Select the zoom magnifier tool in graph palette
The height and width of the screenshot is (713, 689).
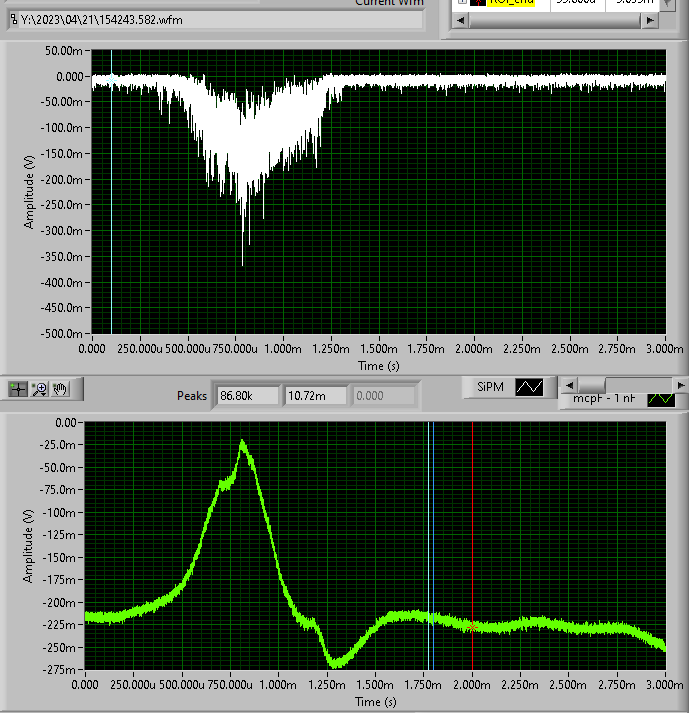coord(40,389)
